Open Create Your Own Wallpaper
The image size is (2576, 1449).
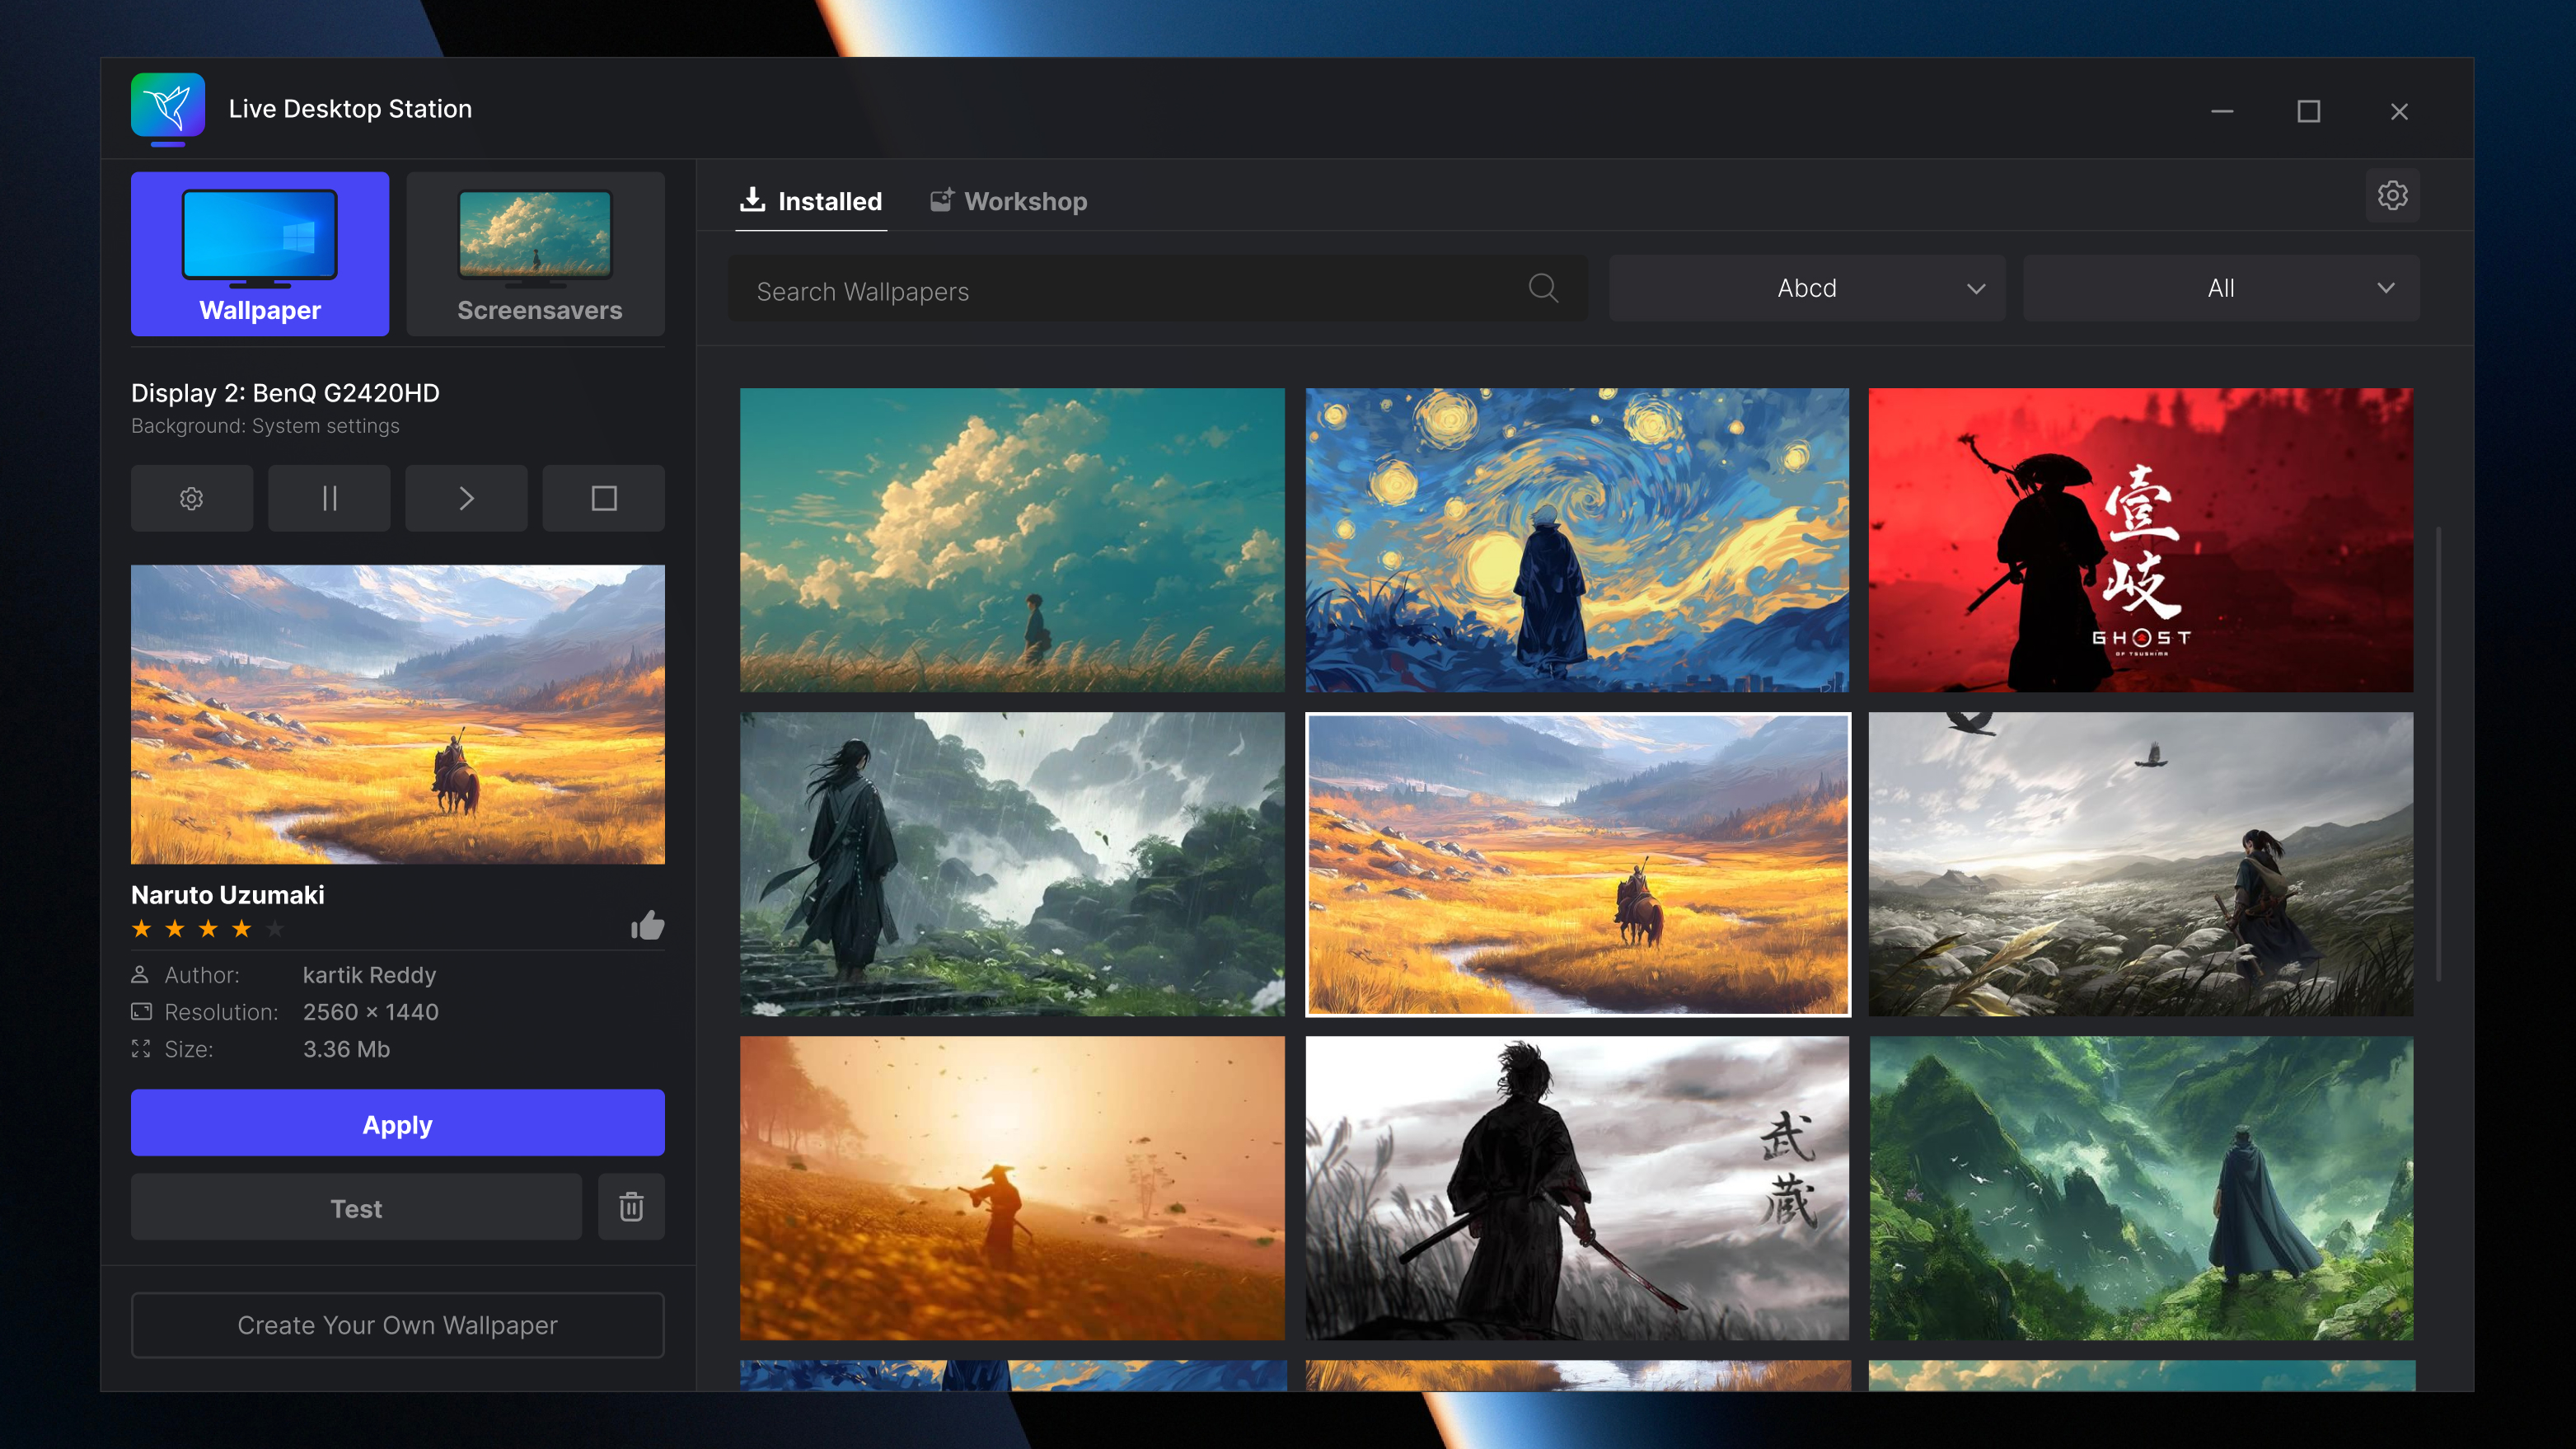click(397, 1325)
